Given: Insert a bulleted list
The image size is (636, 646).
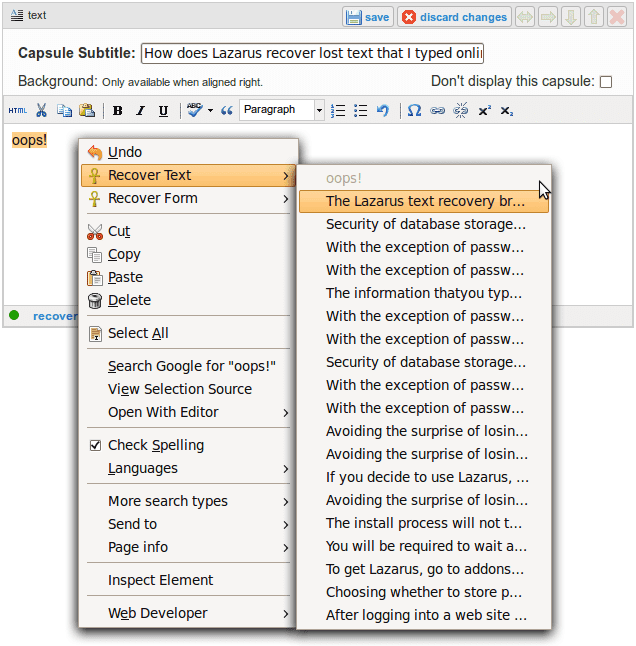Looking at the screenshot, I should [x=360, y=110].
